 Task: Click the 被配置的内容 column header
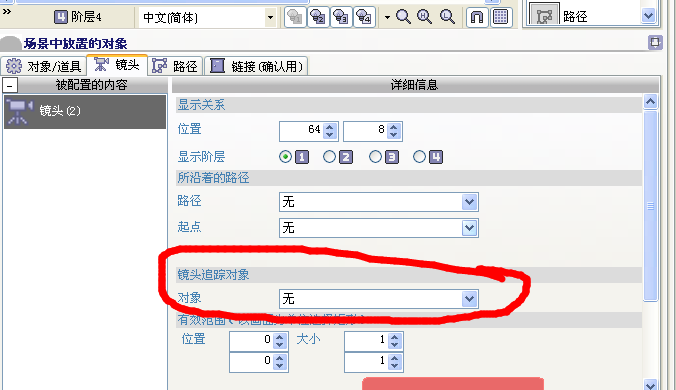tap(91, 85)
